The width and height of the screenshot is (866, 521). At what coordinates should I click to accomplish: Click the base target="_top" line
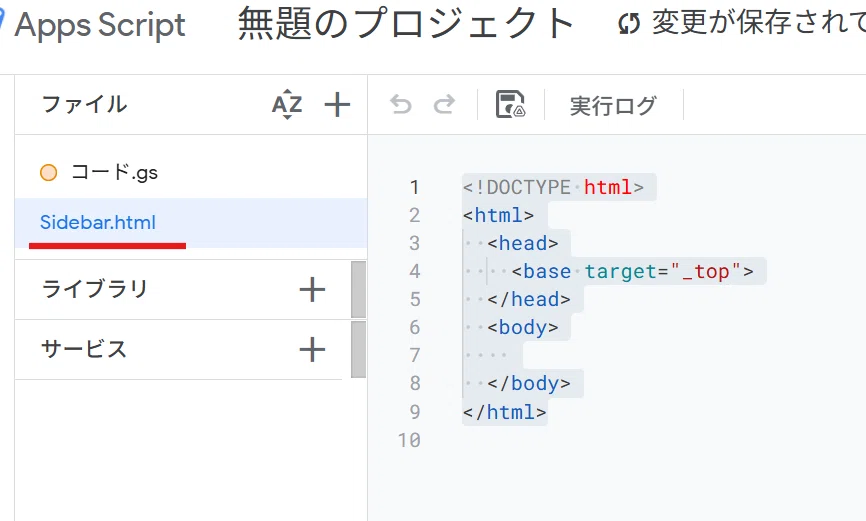pyautogui.click(x=632, y=271)
